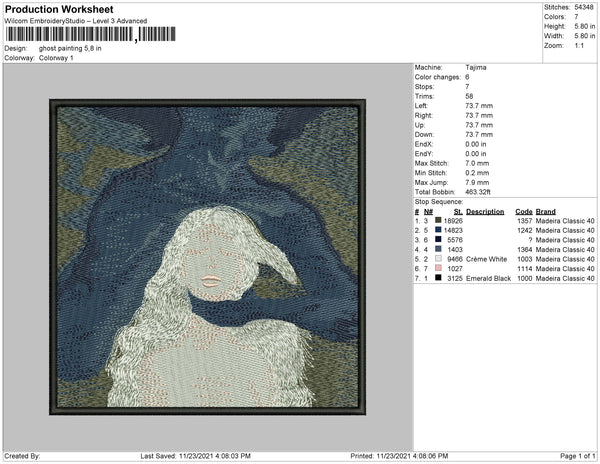Viewport: 600px width, 464px height.
Task: Click the pink swatch for code 1114
Action: [438, 268]
